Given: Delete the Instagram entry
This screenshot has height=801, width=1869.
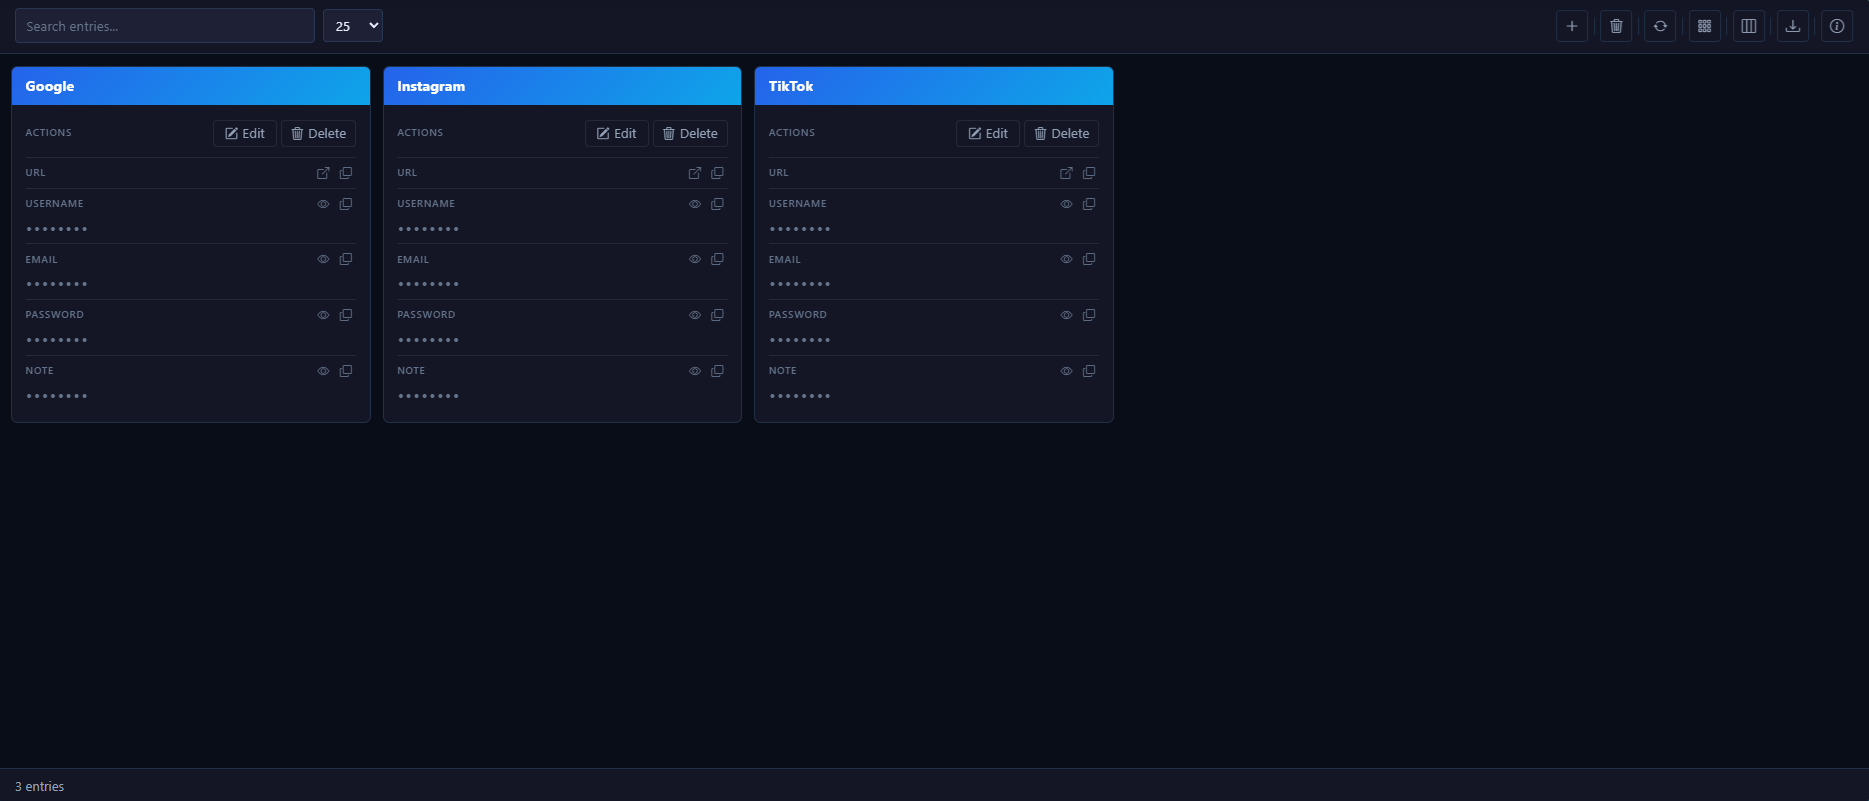Looking at the screenshot, I should 690,134.
